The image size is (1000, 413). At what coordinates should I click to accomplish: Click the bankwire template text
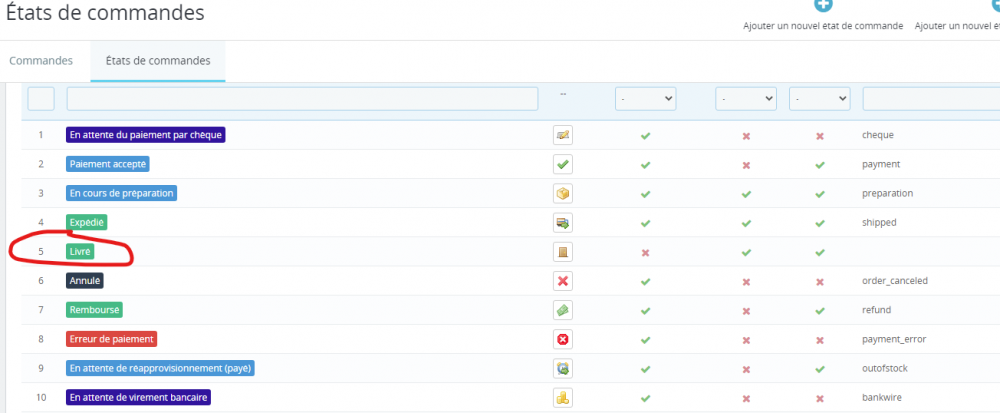click(x=881, y=398)
